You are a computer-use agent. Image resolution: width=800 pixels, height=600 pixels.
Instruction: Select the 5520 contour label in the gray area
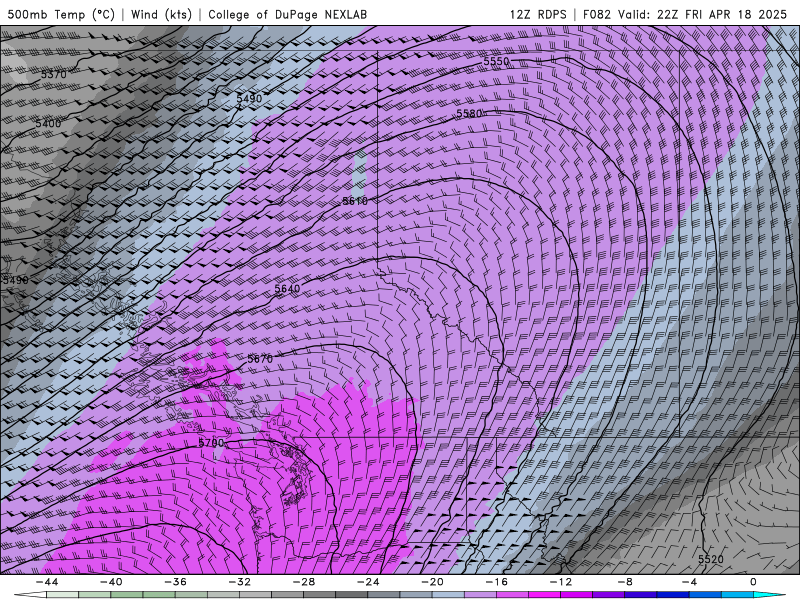click(x=711, y=559)
